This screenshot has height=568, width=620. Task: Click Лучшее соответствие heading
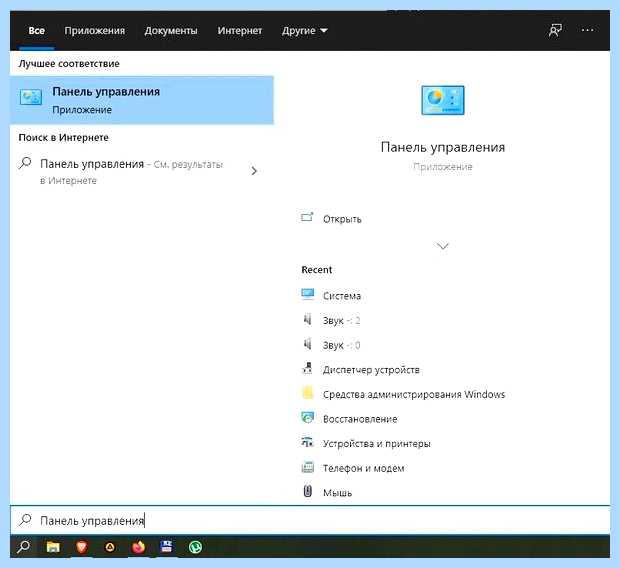[x=69, y=64]
